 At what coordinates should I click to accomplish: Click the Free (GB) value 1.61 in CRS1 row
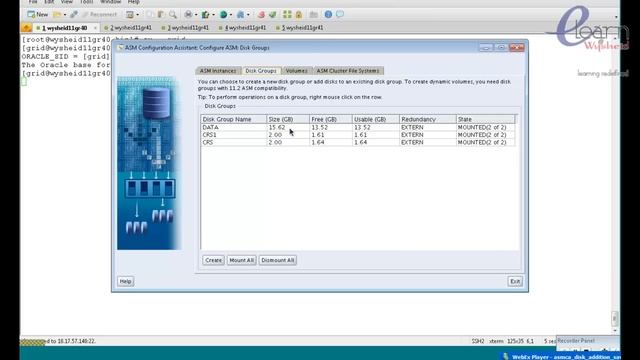coord(318,135)
